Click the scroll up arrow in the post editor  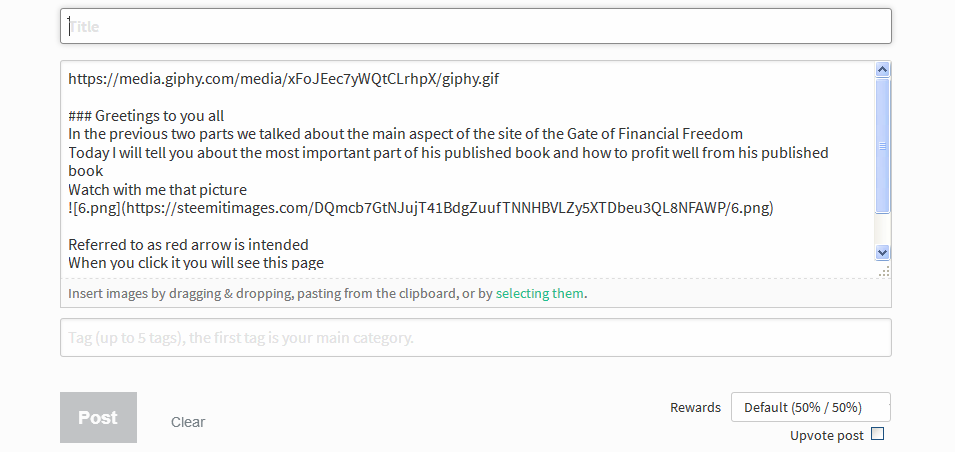pos(882,70)
